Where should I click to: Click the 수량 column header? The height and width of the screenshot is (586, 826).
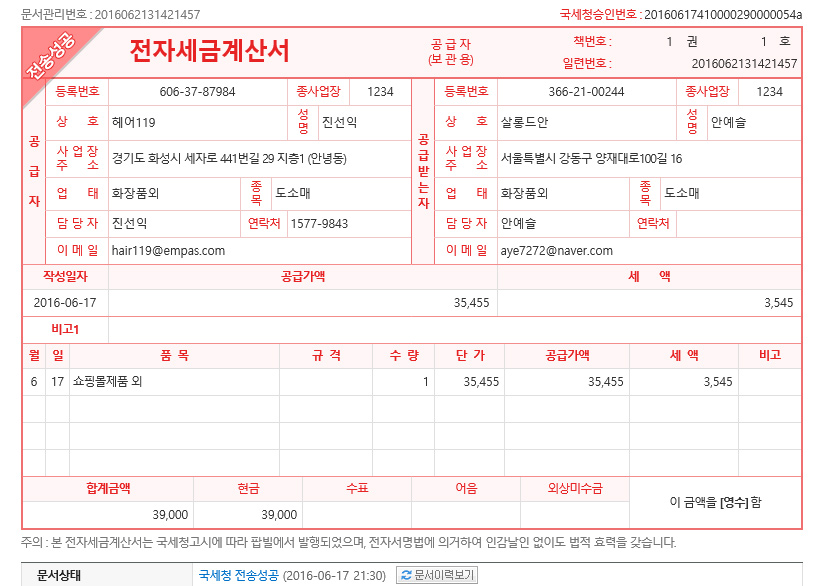(404, 356)
